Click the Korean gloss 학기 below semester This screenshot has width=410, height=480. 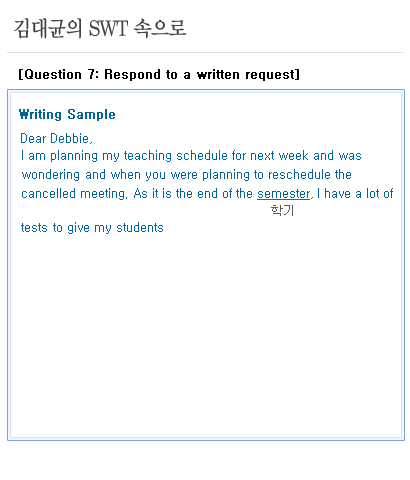point(282,210)
